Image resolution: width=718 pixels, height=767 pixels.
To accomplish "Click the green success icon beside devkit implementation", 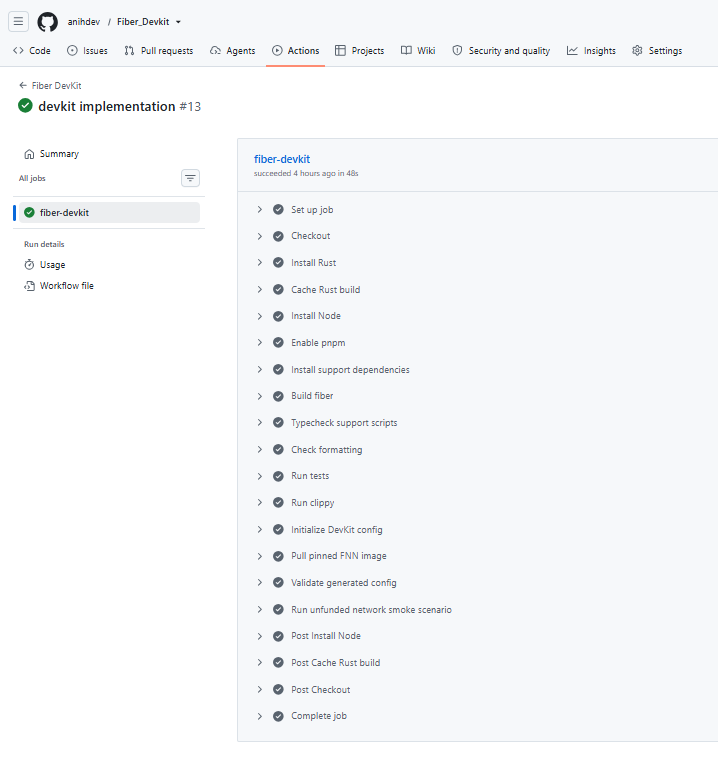I will 25,106.
